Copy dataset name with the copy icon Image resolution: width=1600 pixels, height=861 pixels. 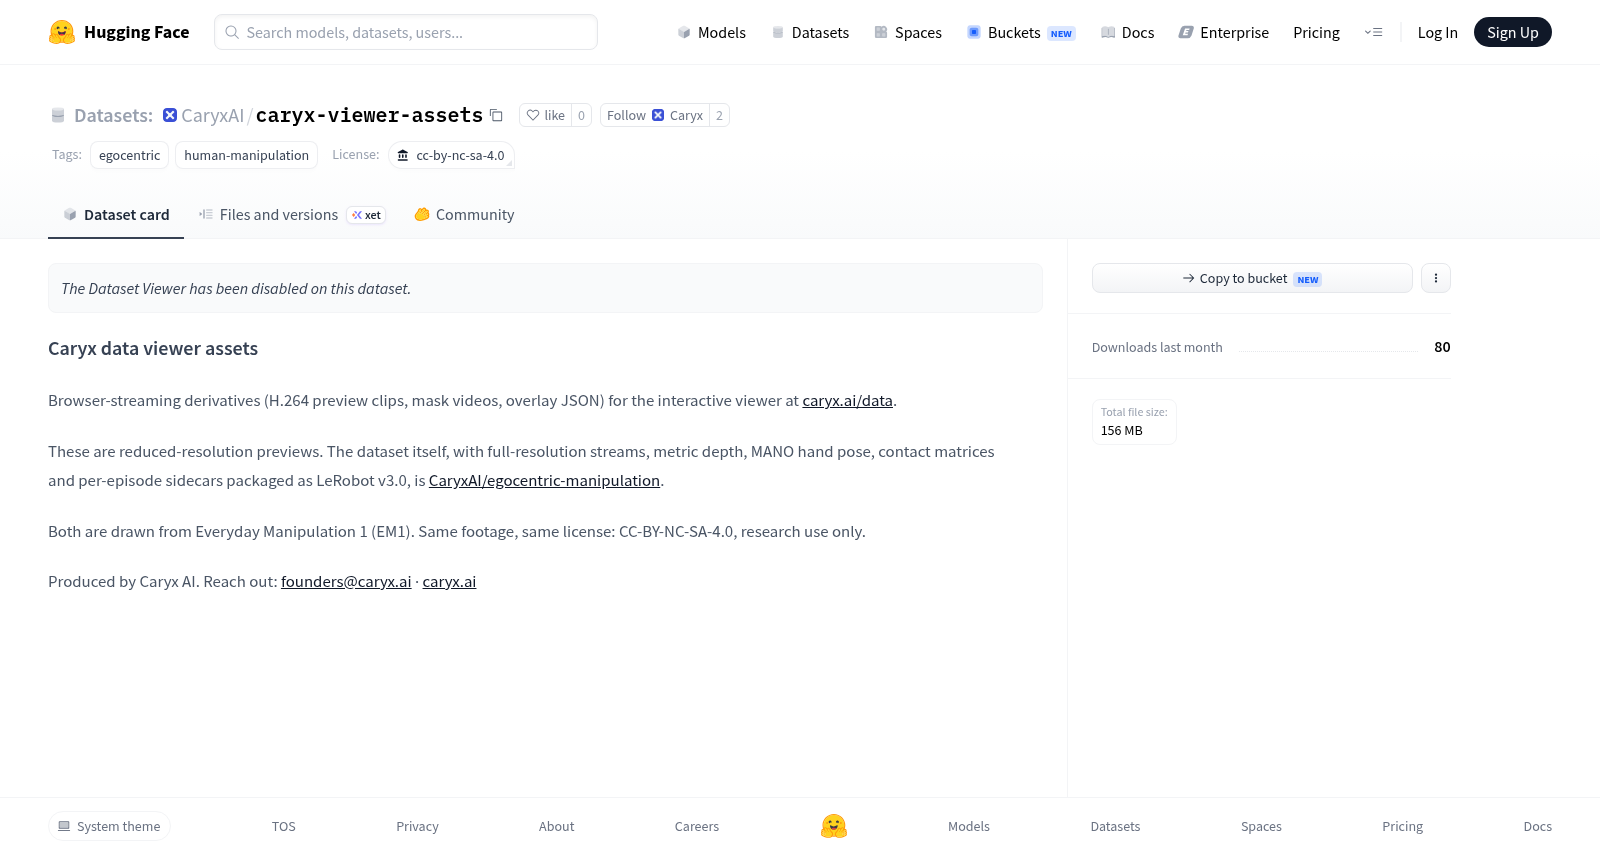(x=496, y=115)
